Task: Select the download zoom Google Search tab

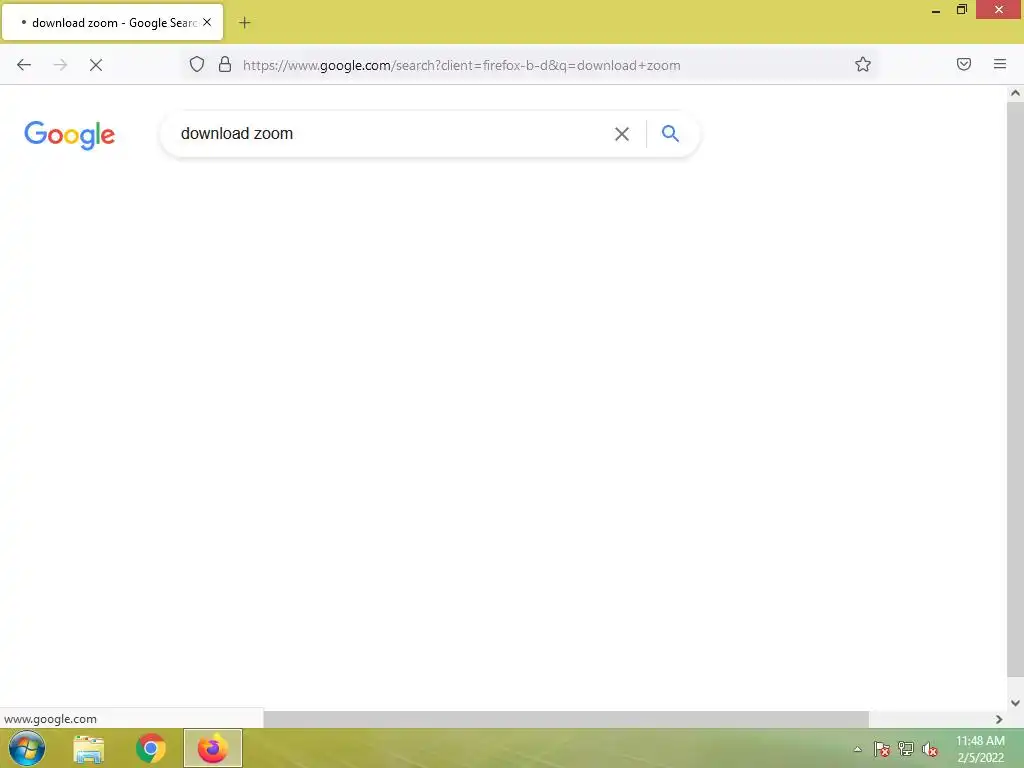Action: coord(112,23)
